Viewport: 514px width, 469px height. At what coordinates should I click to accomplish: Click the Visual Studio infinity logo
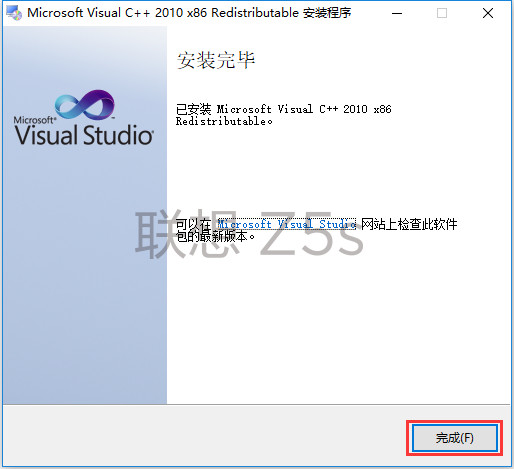click(x=85, y=105)
